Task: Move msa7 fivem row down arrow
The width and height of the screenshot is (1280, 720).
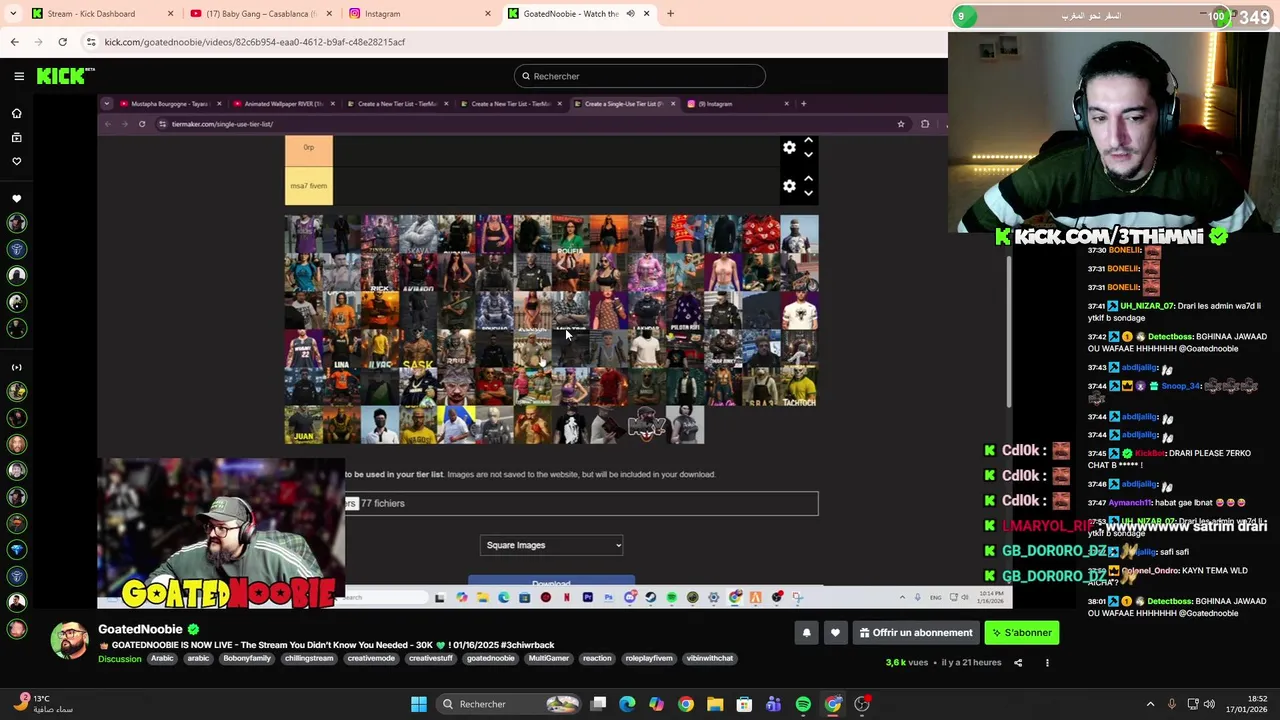Action: [x=808, y=193]
